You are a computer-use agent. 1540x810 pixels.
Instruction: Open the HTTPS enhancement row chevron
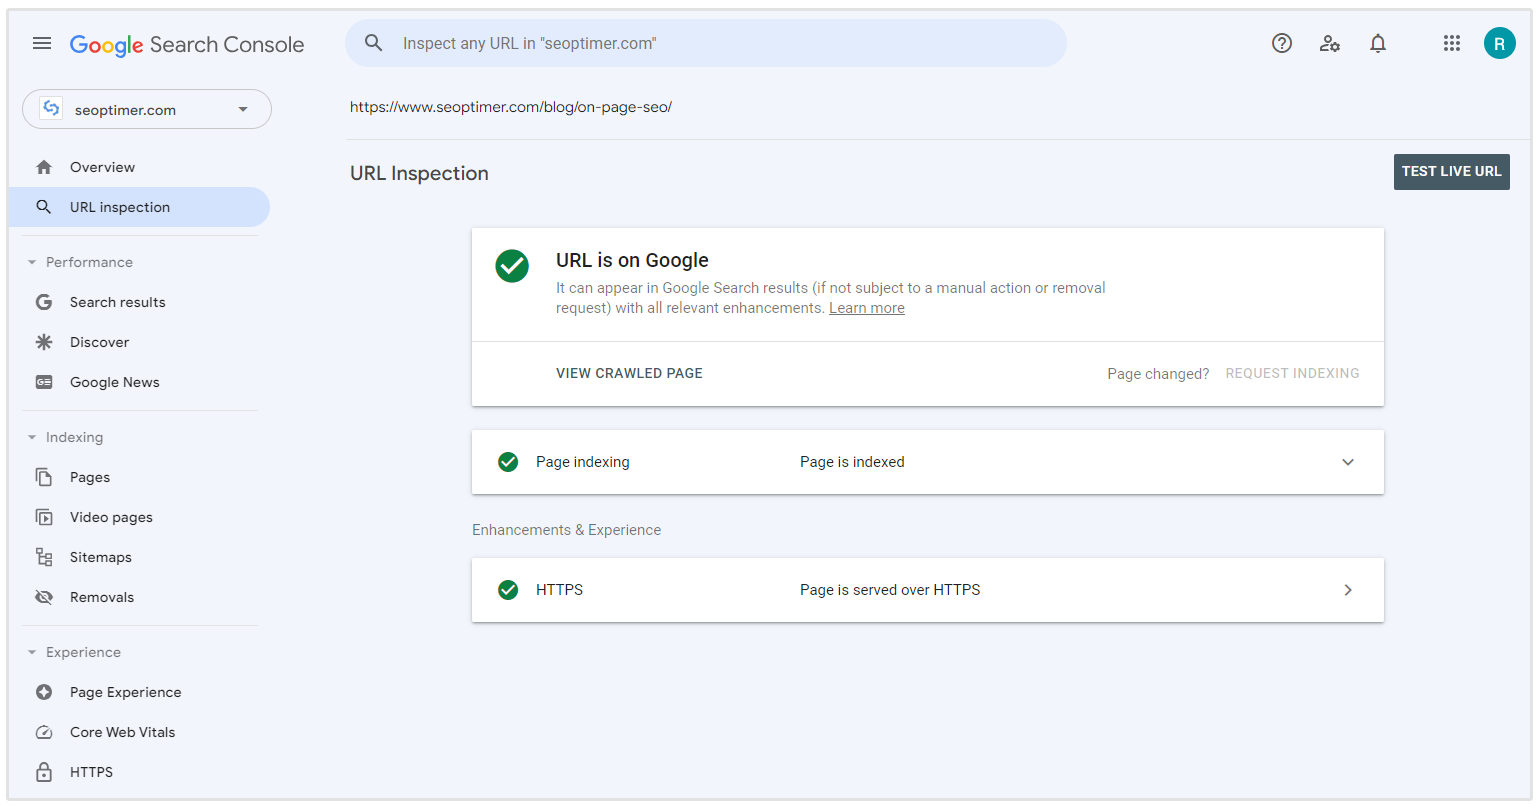tap(1347, 590)
